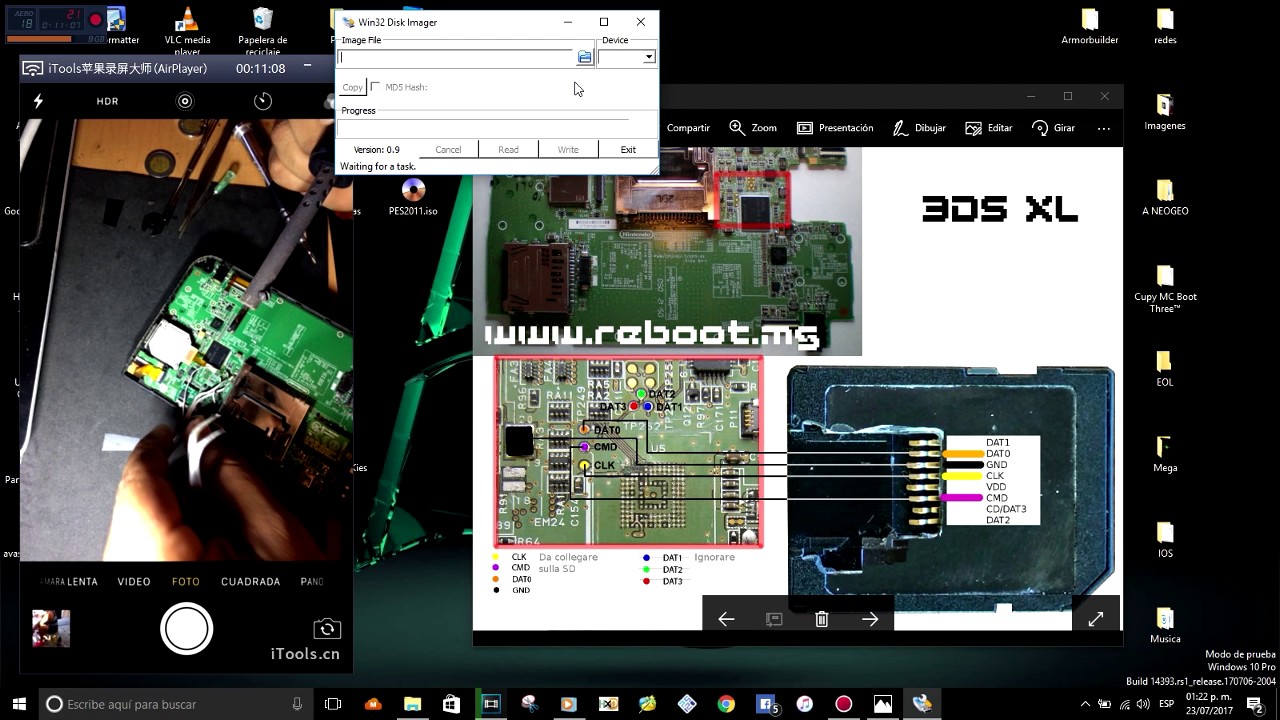Open Google Chrome from the taskbar
The height and width of the screenshot is (720, 1280).
pos(726,704)
